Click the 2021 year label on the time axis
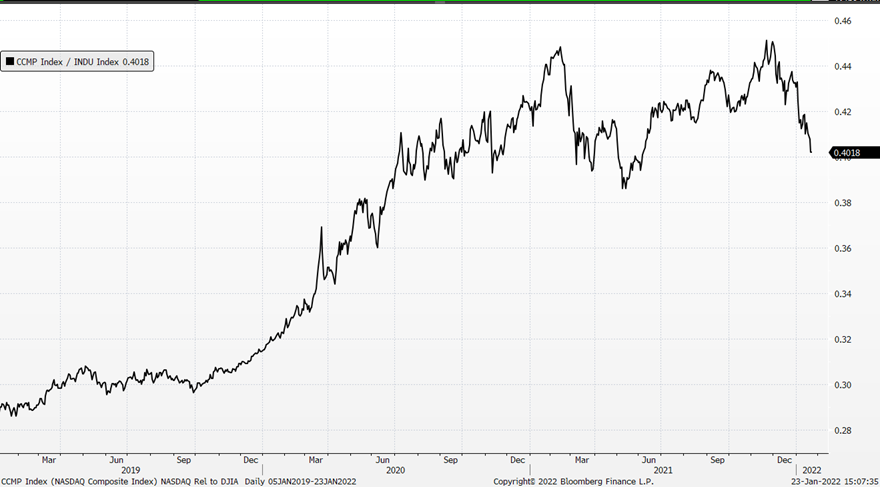Image resolution: width=880 pixels, height=487 pixels. [x=663, y=470]
